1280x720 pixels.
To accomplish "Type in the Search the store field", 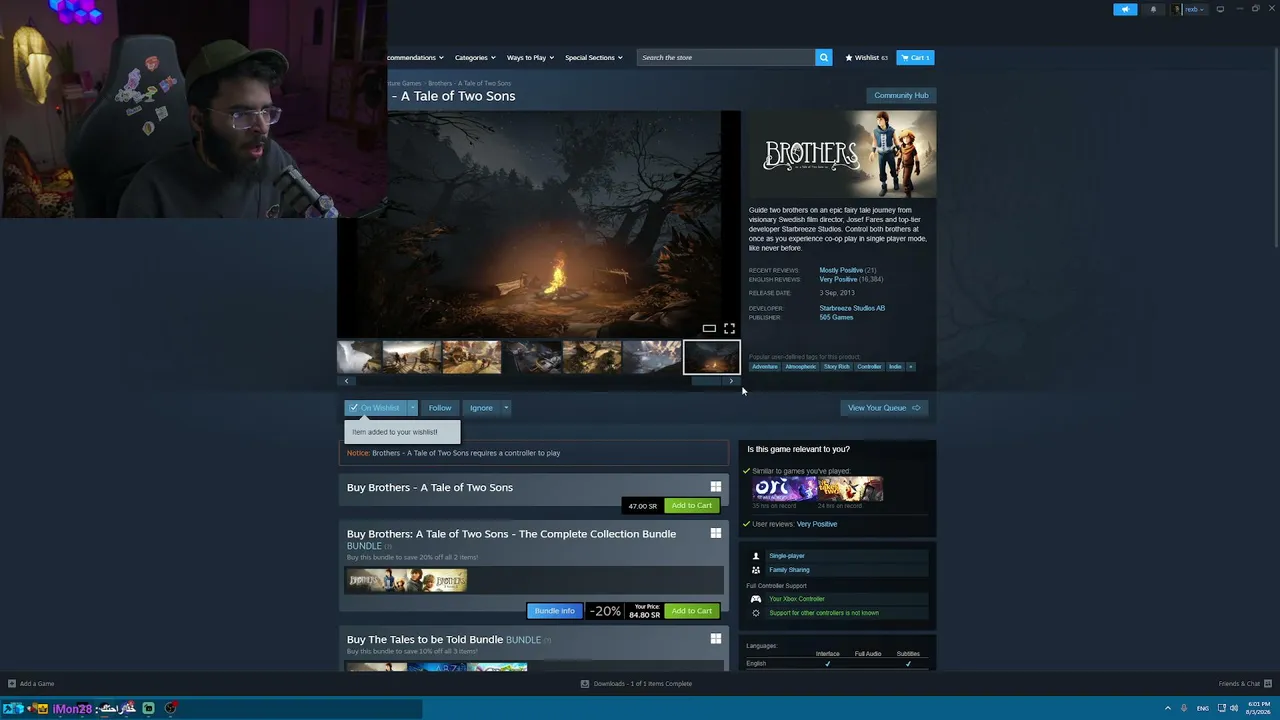I will click(x=726, y=58).
